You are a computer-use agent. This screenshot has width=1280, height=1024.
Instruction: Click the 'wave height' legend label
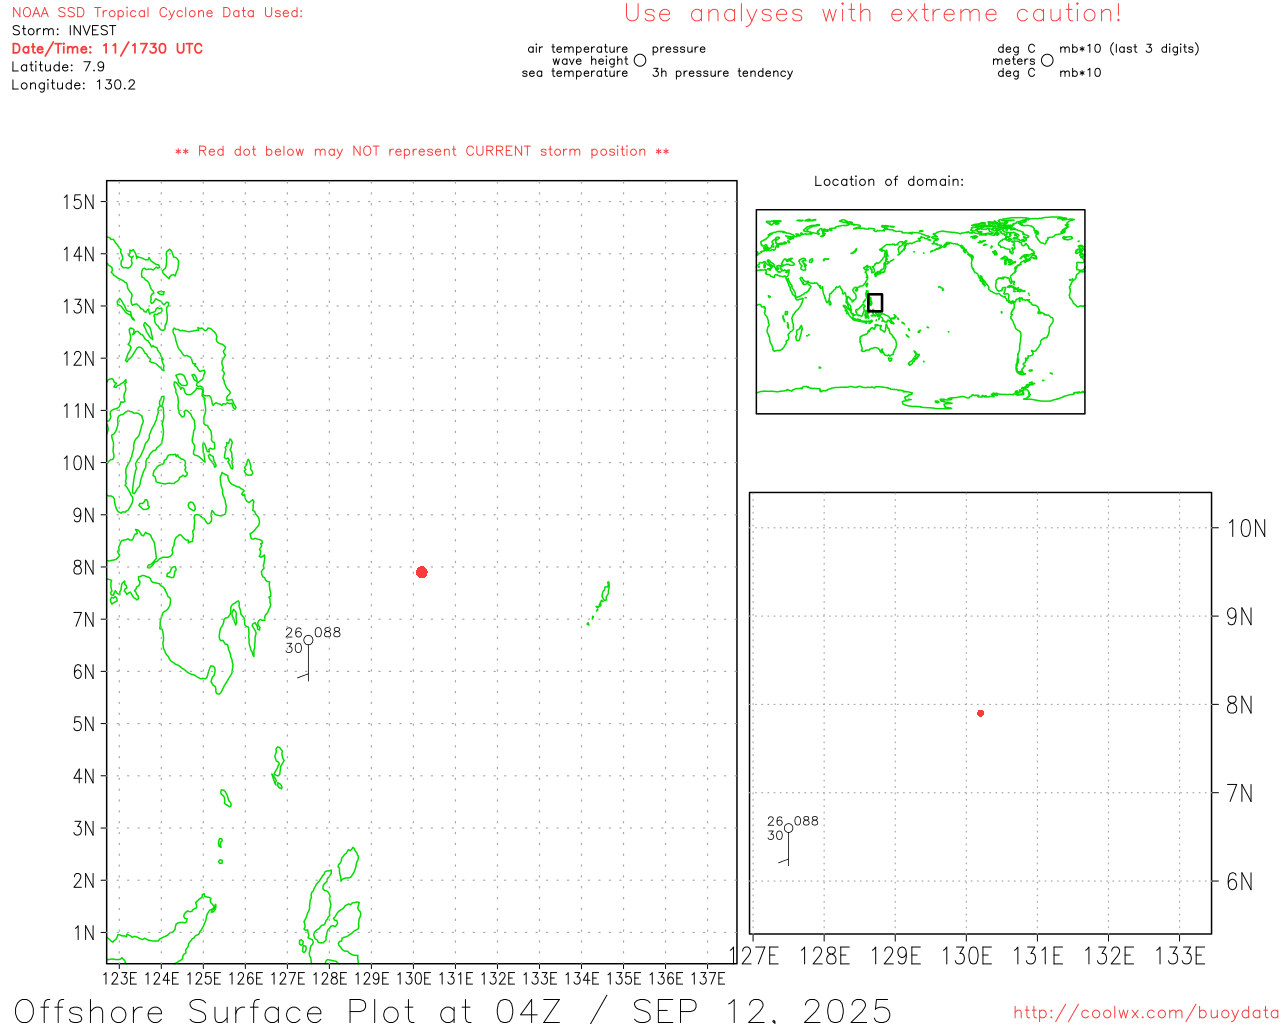tap(590, 61)
